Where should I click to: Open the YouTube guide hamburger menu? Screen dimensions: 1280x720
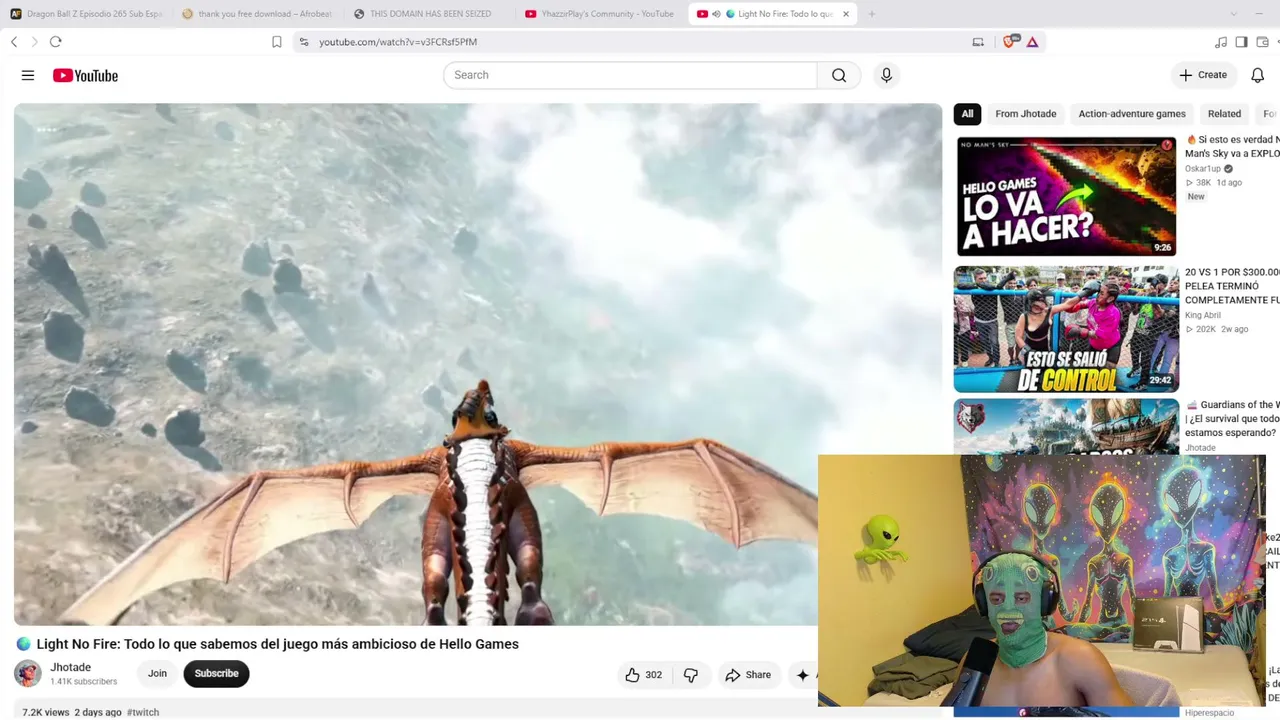(28, 75)
